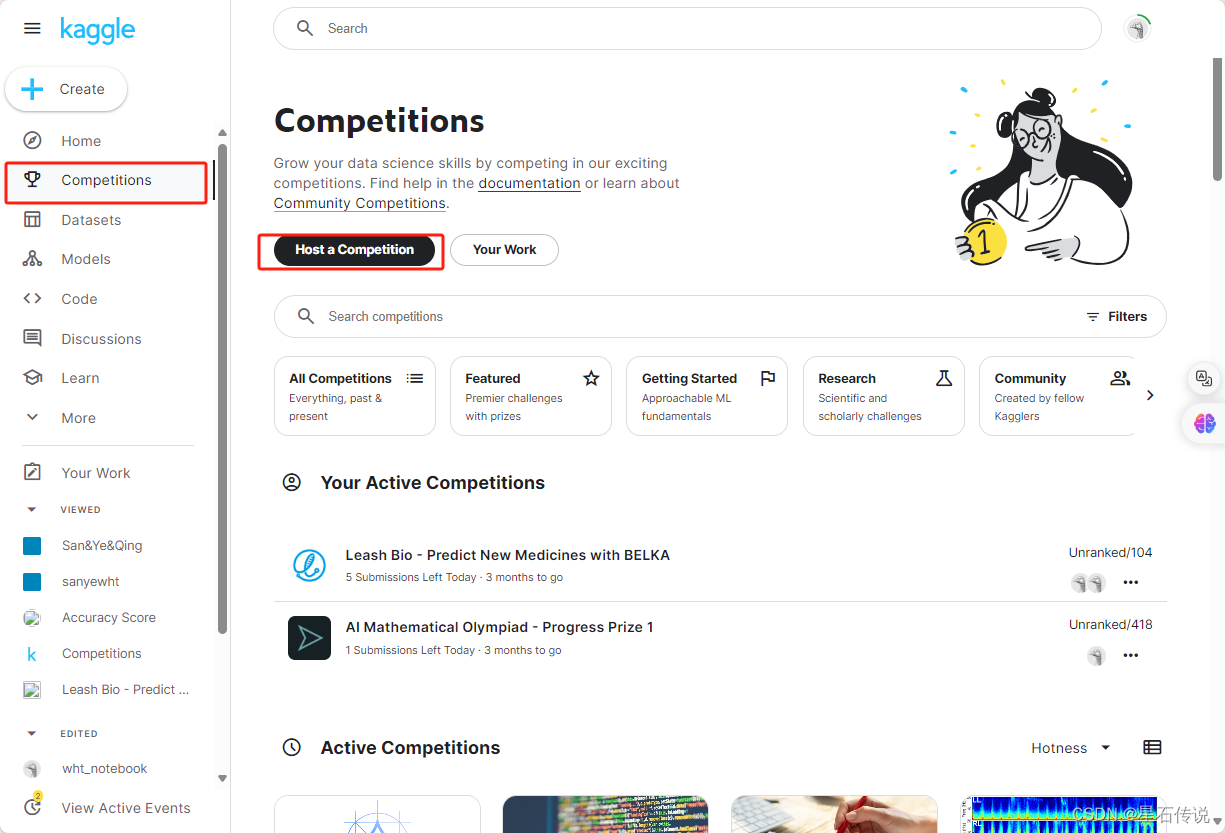
Task: Collapse the EDITED section
Action: (x=31, y=733)
